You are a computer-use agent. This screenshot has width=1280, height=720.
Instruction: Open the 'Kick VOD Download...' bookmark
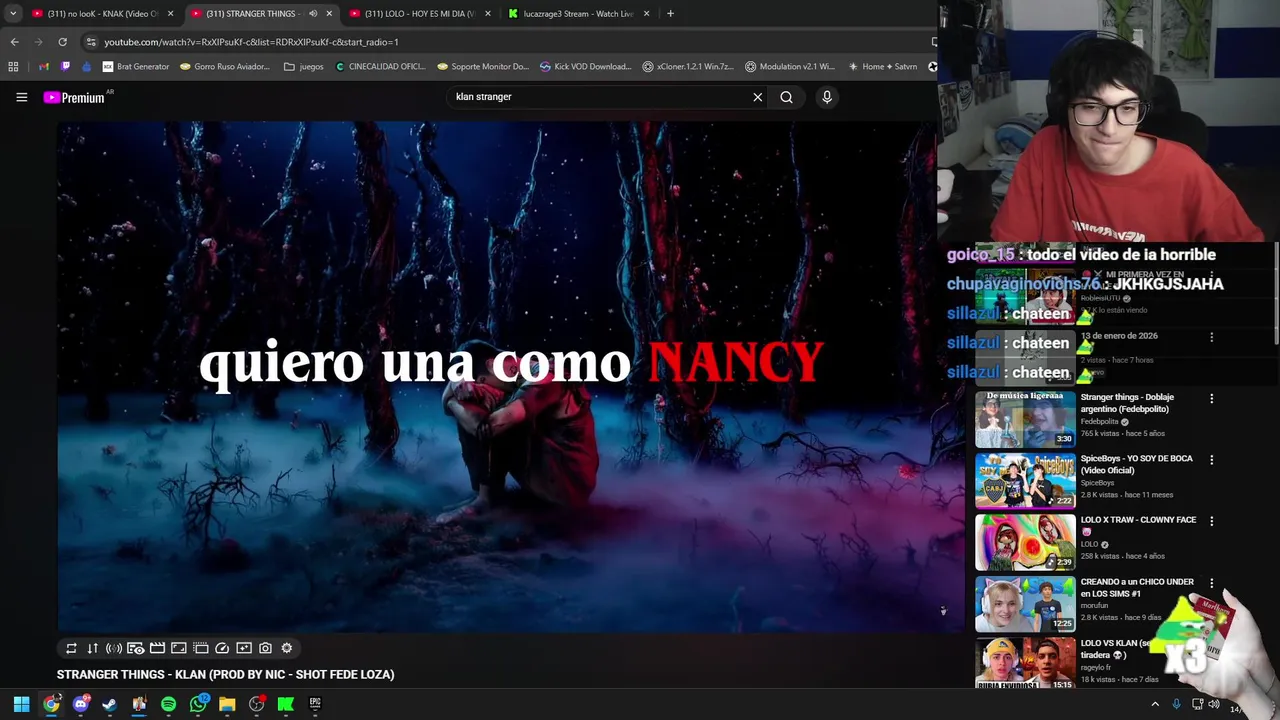click(585, 67)
